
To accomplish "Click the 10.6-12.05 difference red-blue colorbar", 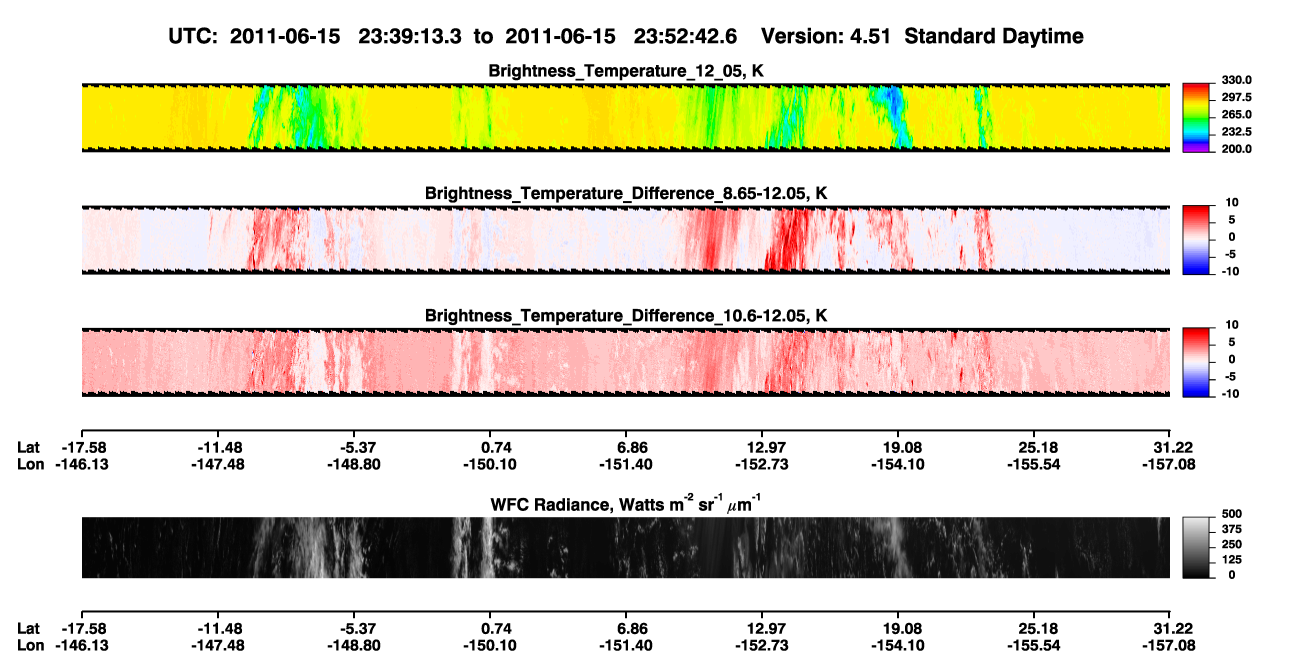I will point(1196,360).
